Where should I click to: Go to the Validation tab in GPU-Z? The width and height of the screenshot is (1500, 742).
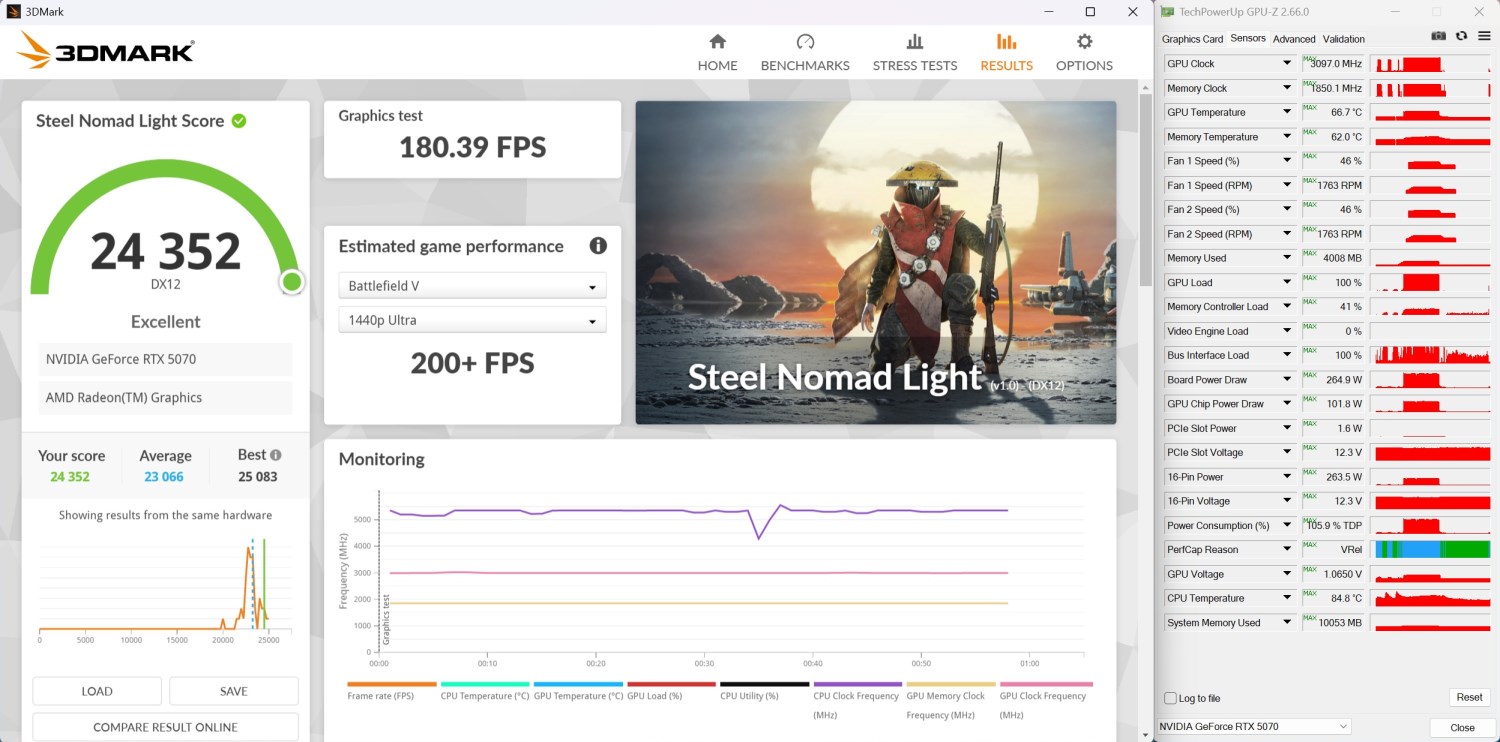(x=1344, y=39)
